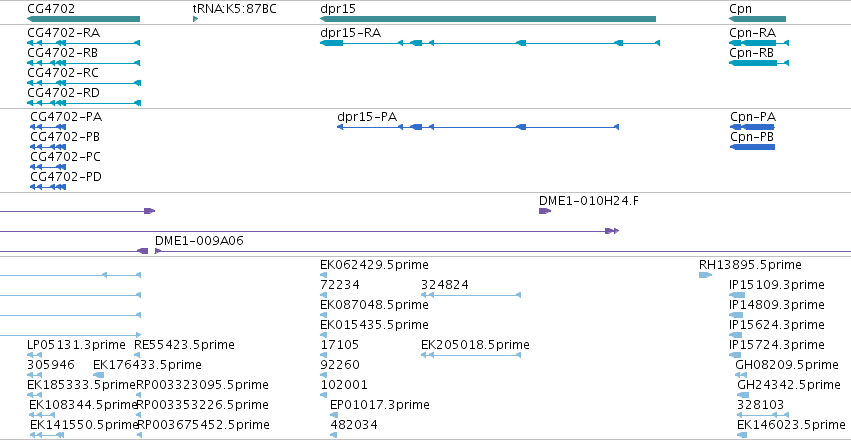Click the 328103 feature label
Screen dimensions: 851x440
(760, 405)
